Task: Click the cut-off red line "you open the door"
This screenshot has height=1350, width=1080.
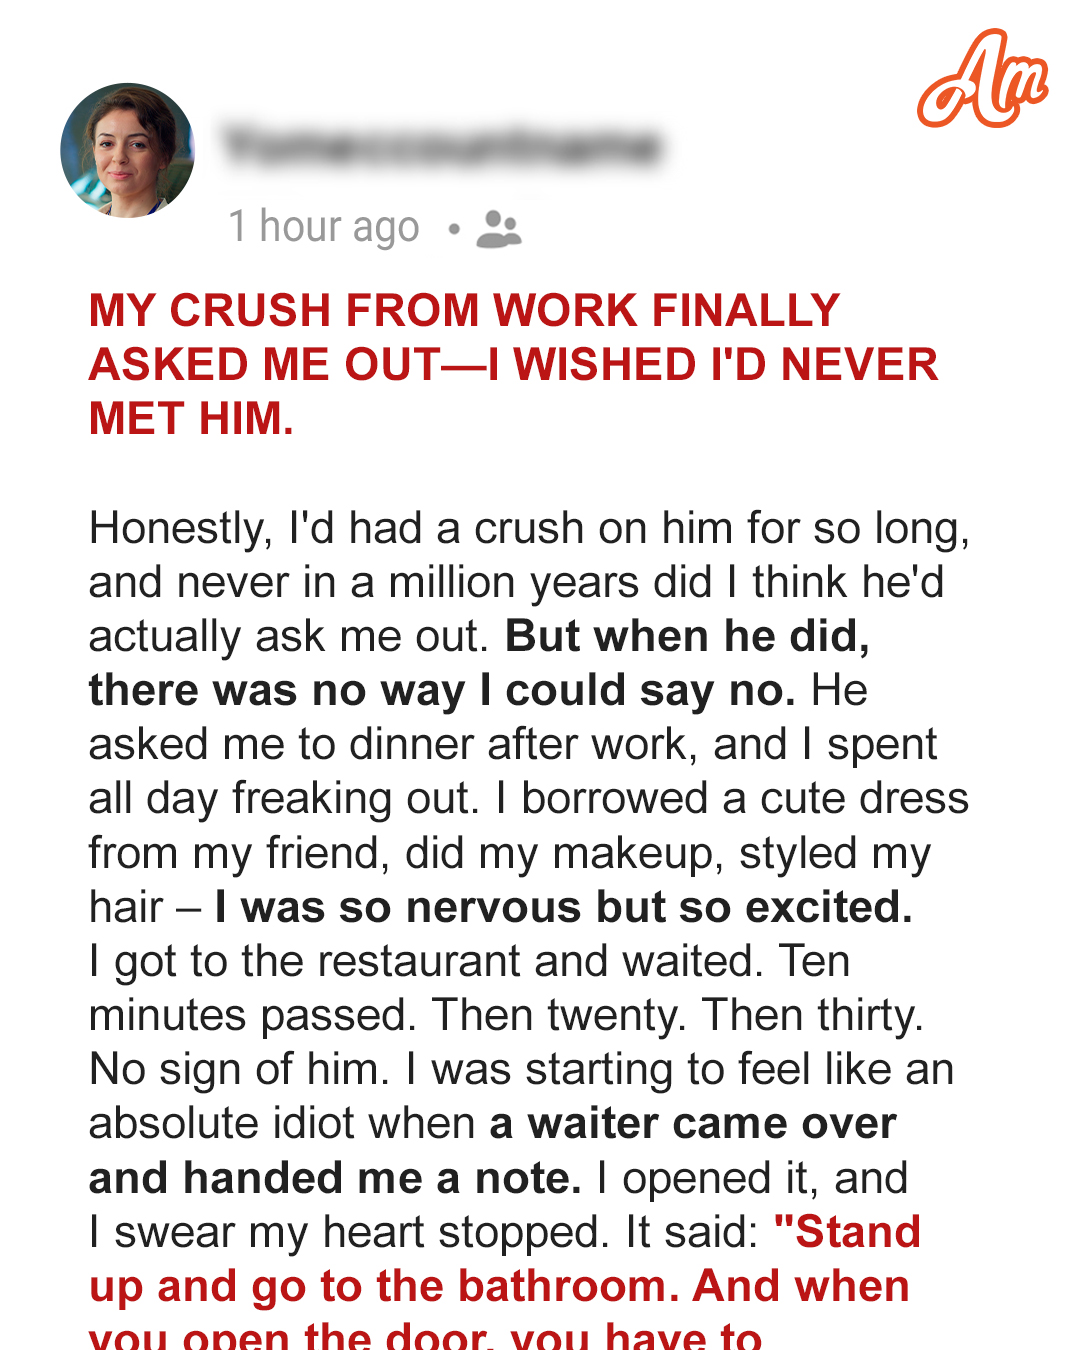Action: (x=290, y=1336)
